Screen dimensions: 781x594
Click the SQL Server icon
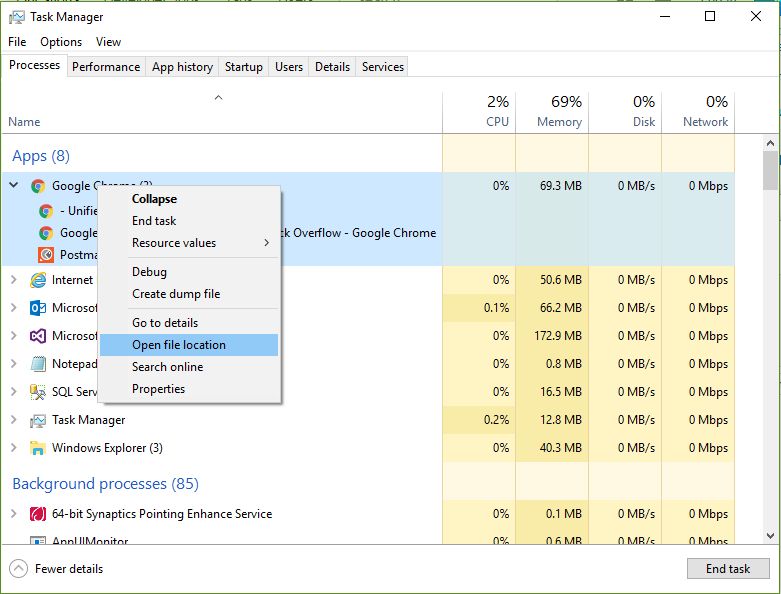coord(38,392)
